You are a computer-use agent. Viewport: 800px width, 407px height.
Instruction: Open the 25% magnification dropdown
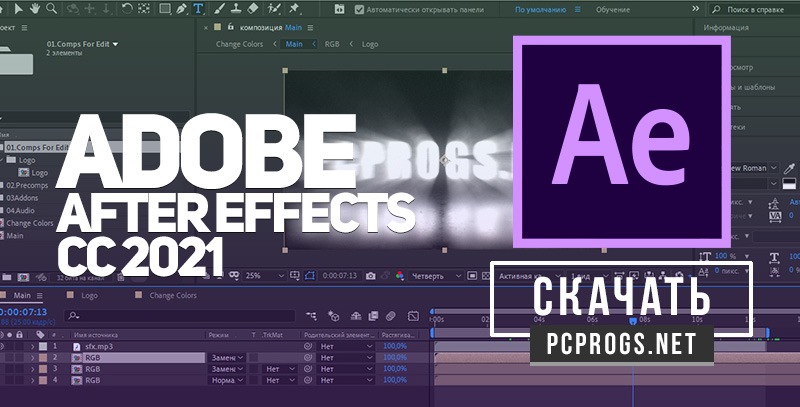(x=265, y=275)
